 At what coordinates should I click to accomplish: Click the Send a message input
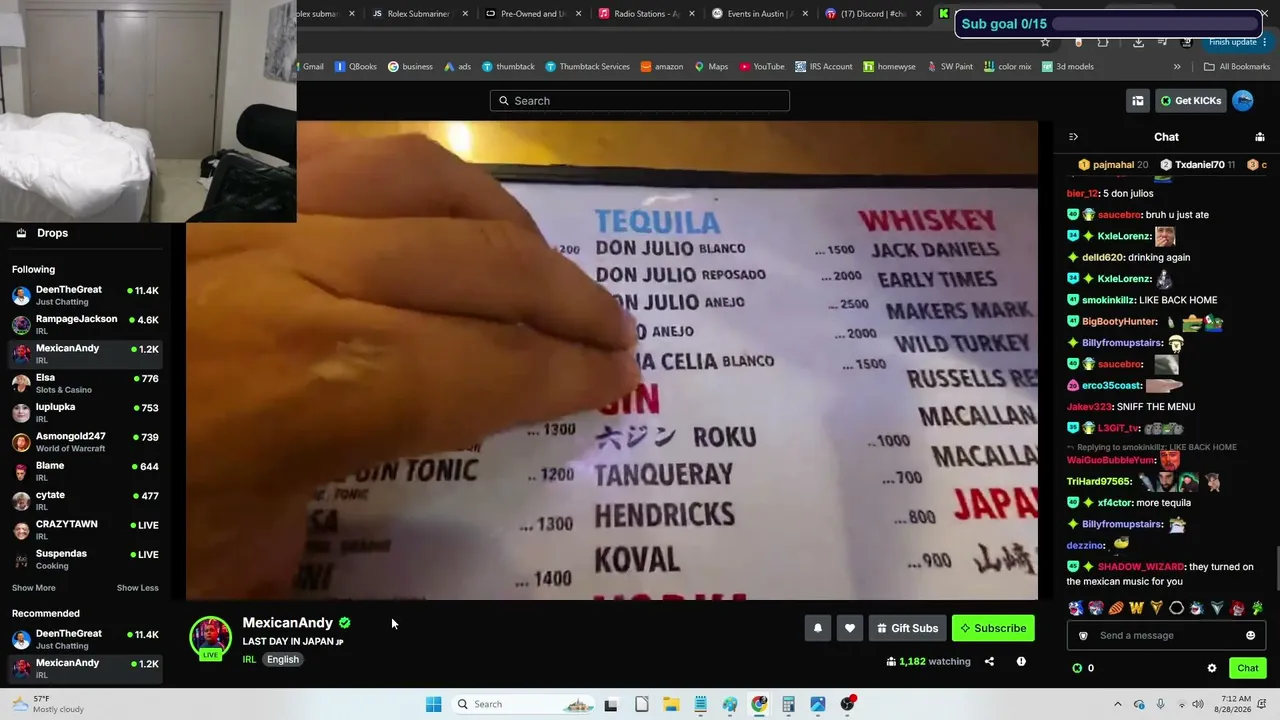pyautogui.click(x=1165, y=635)
